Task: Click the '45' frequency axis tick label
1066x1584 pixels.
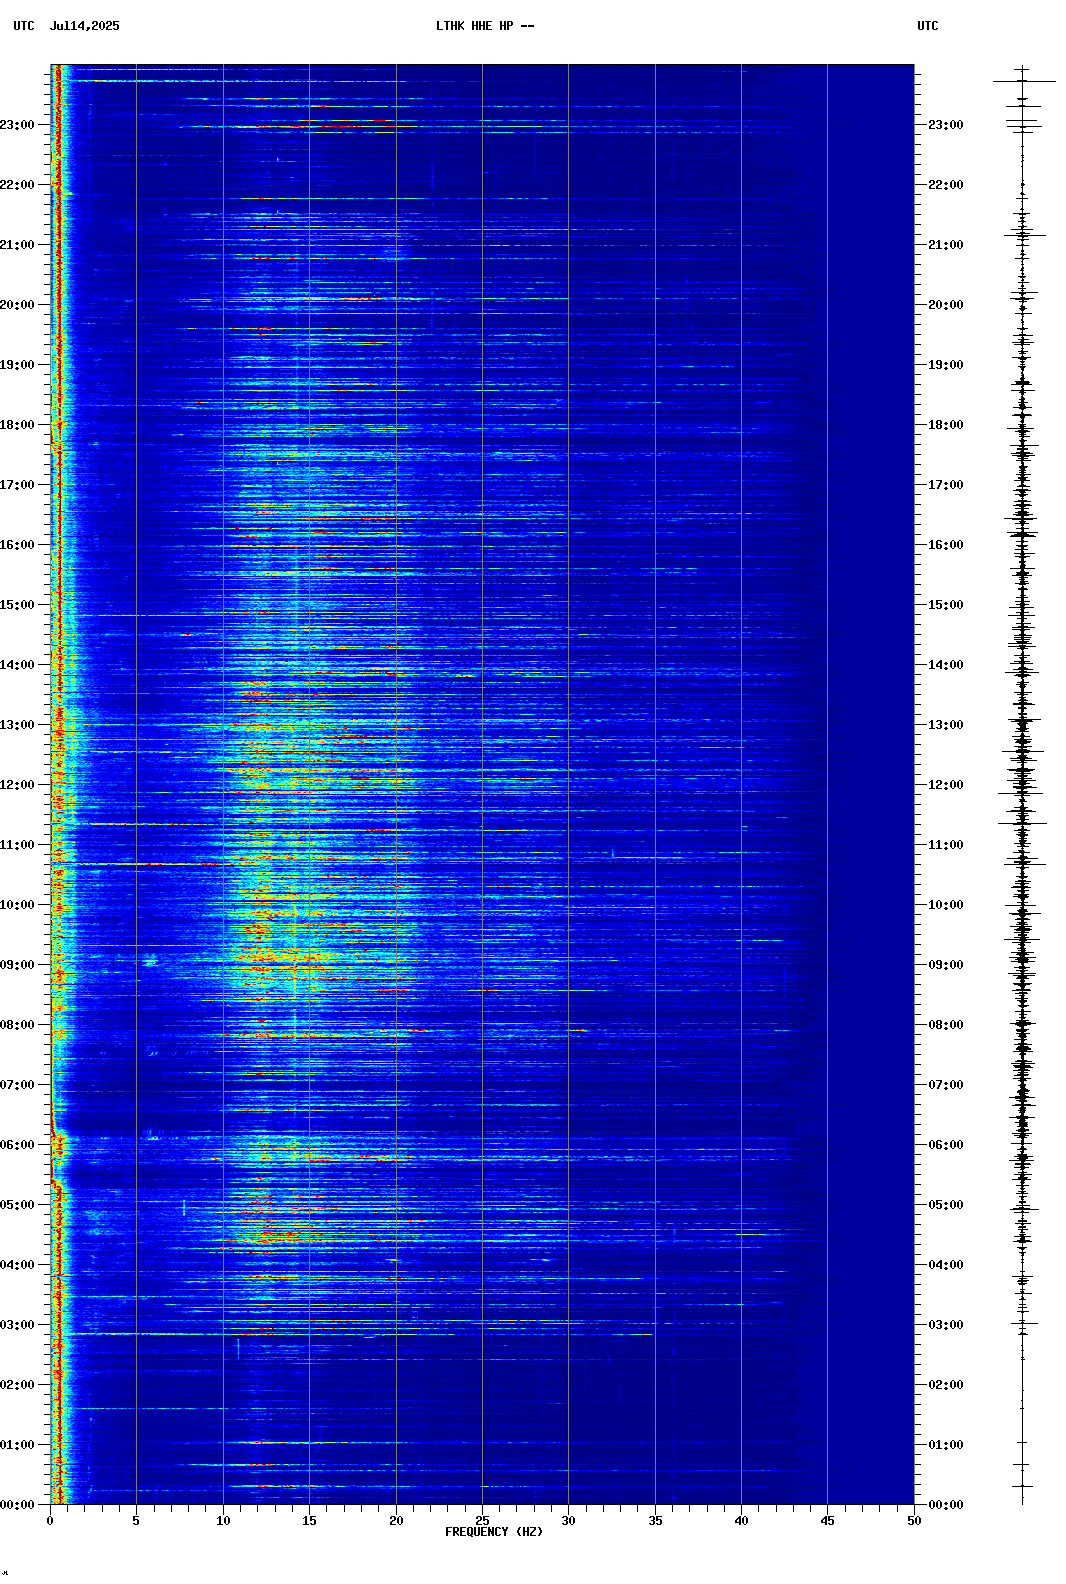Action: [x=827, y=1521]
